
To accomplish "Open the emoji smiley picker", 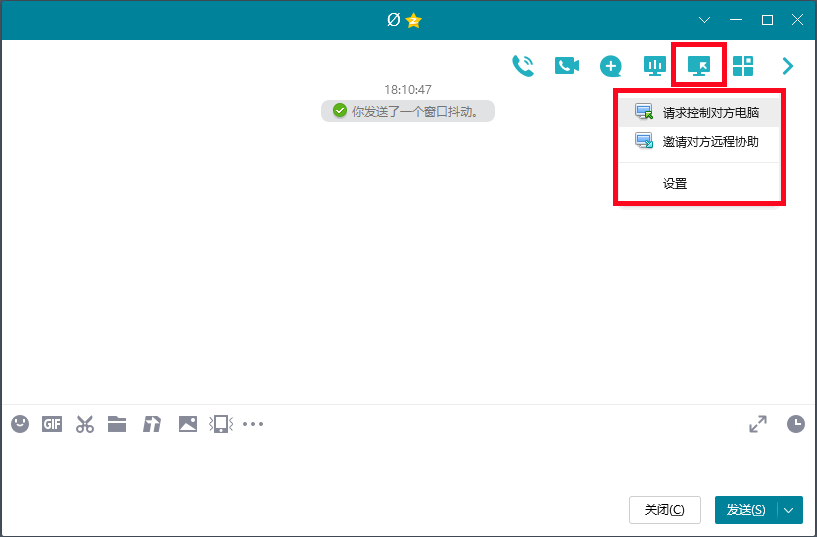I will [x=20, y=424].
